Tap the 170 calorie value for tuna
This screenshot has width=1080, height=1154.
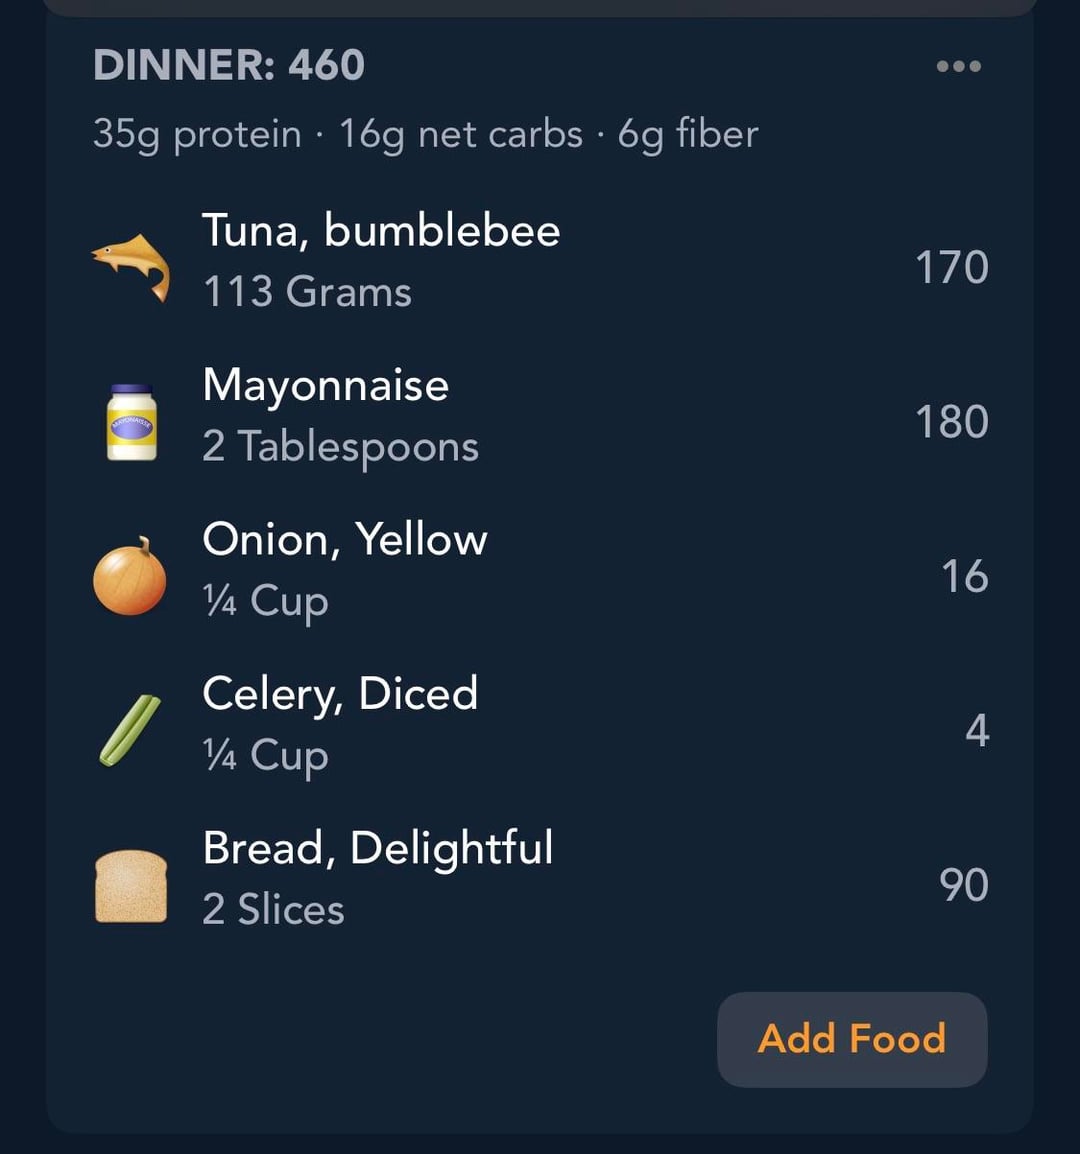tap(951, 268)
